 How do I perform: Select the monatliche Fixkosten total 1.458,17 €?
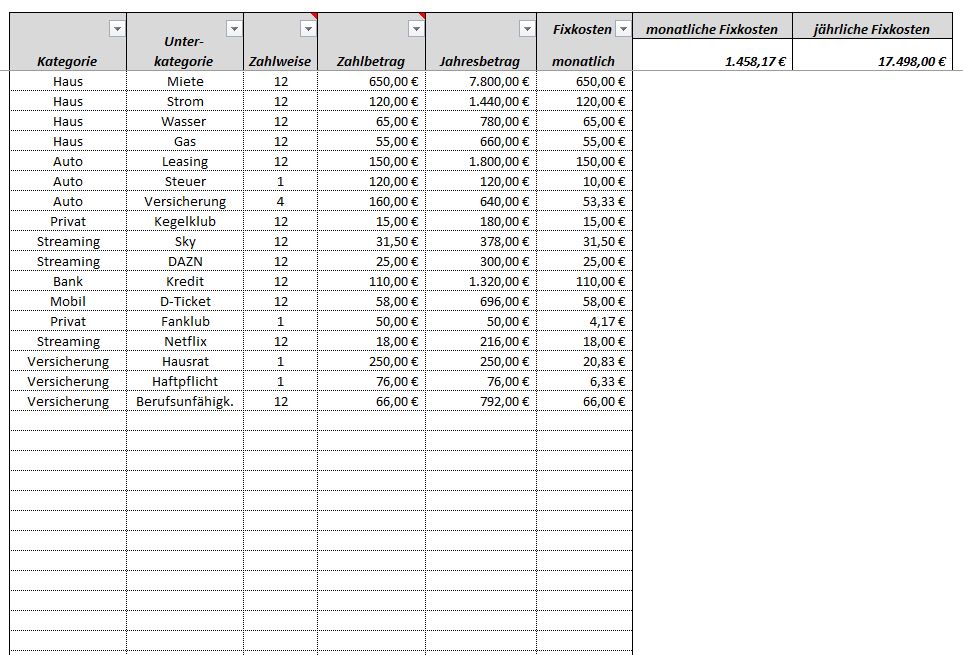point(712,60)
